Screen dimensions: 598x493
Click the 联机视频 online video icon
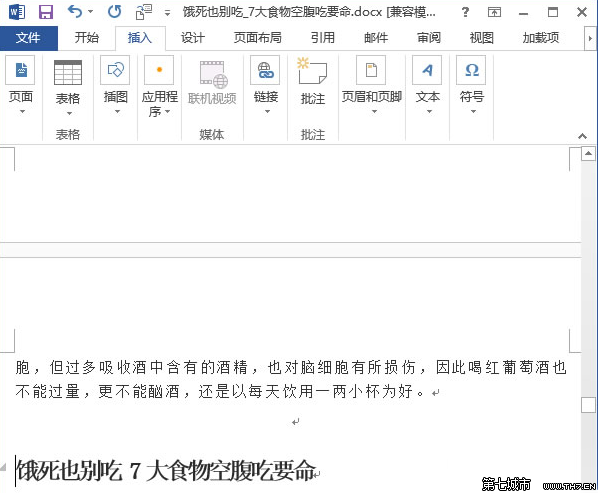click(213, 73)
